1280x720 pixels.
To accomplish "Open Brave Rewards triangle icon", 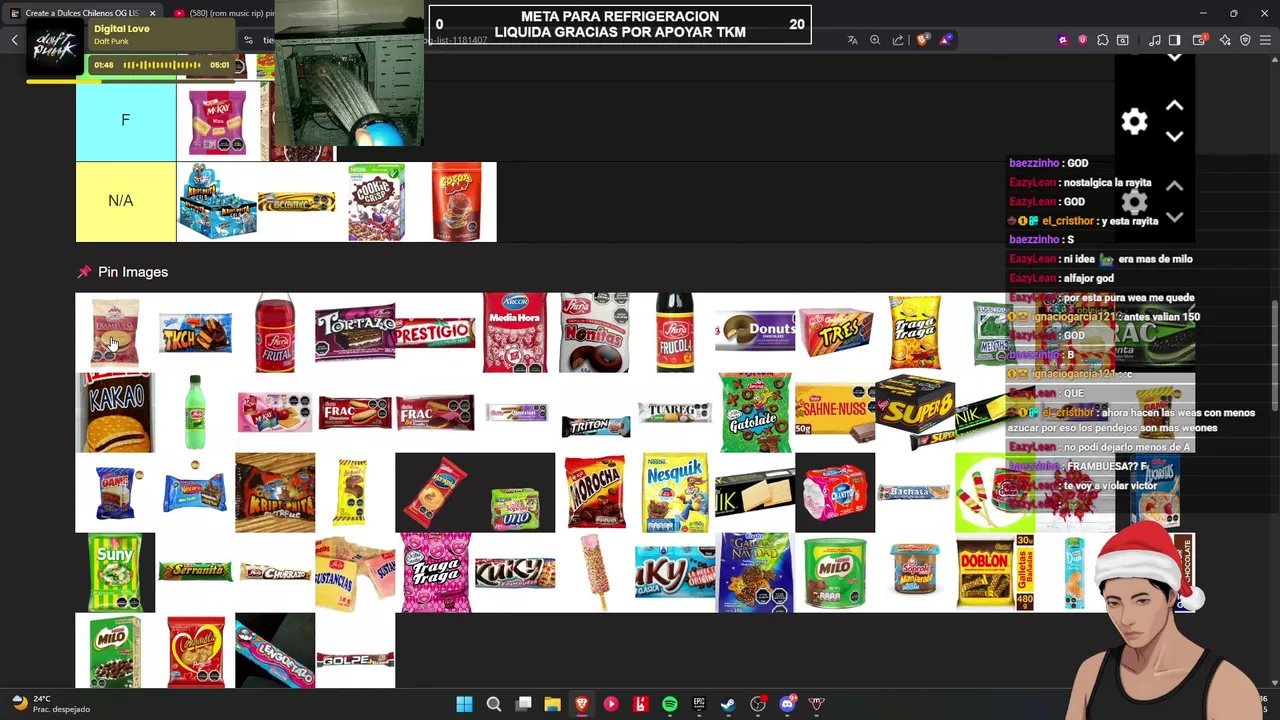I will coord(945,40).
